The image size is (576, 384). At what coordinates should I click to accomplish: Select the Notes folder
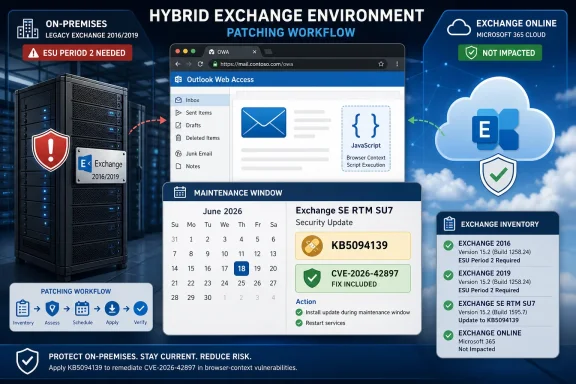click(x=192, y=166)
